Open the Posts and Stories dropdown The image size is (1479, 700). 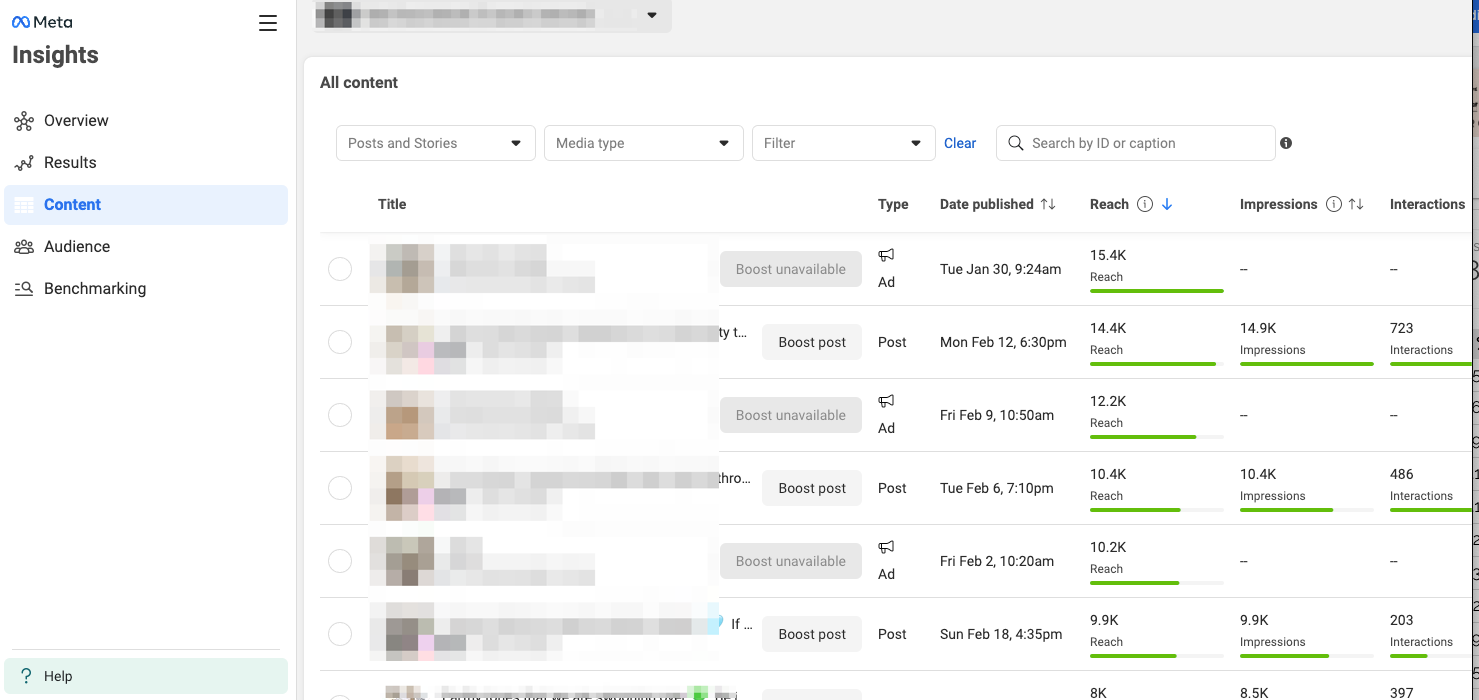point(435,143)
